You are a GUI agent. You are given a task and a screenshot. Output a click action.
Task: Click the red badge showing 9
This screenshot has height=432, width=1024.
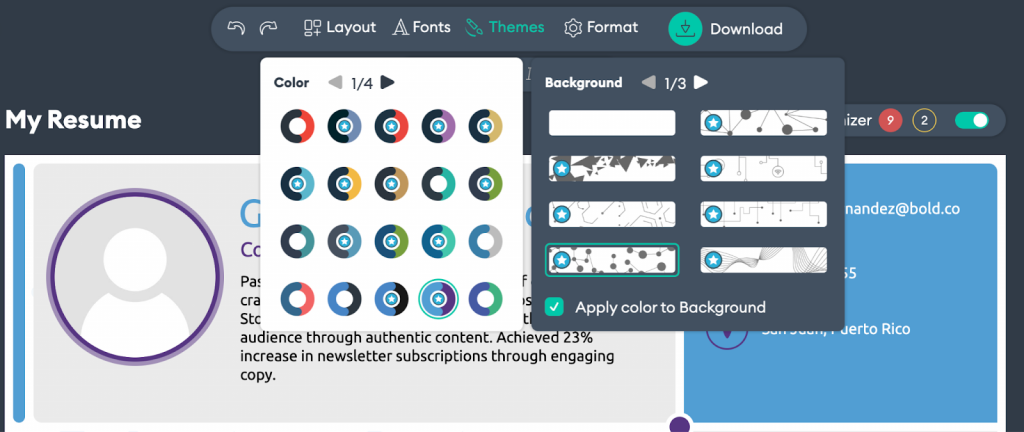point(890,121)
